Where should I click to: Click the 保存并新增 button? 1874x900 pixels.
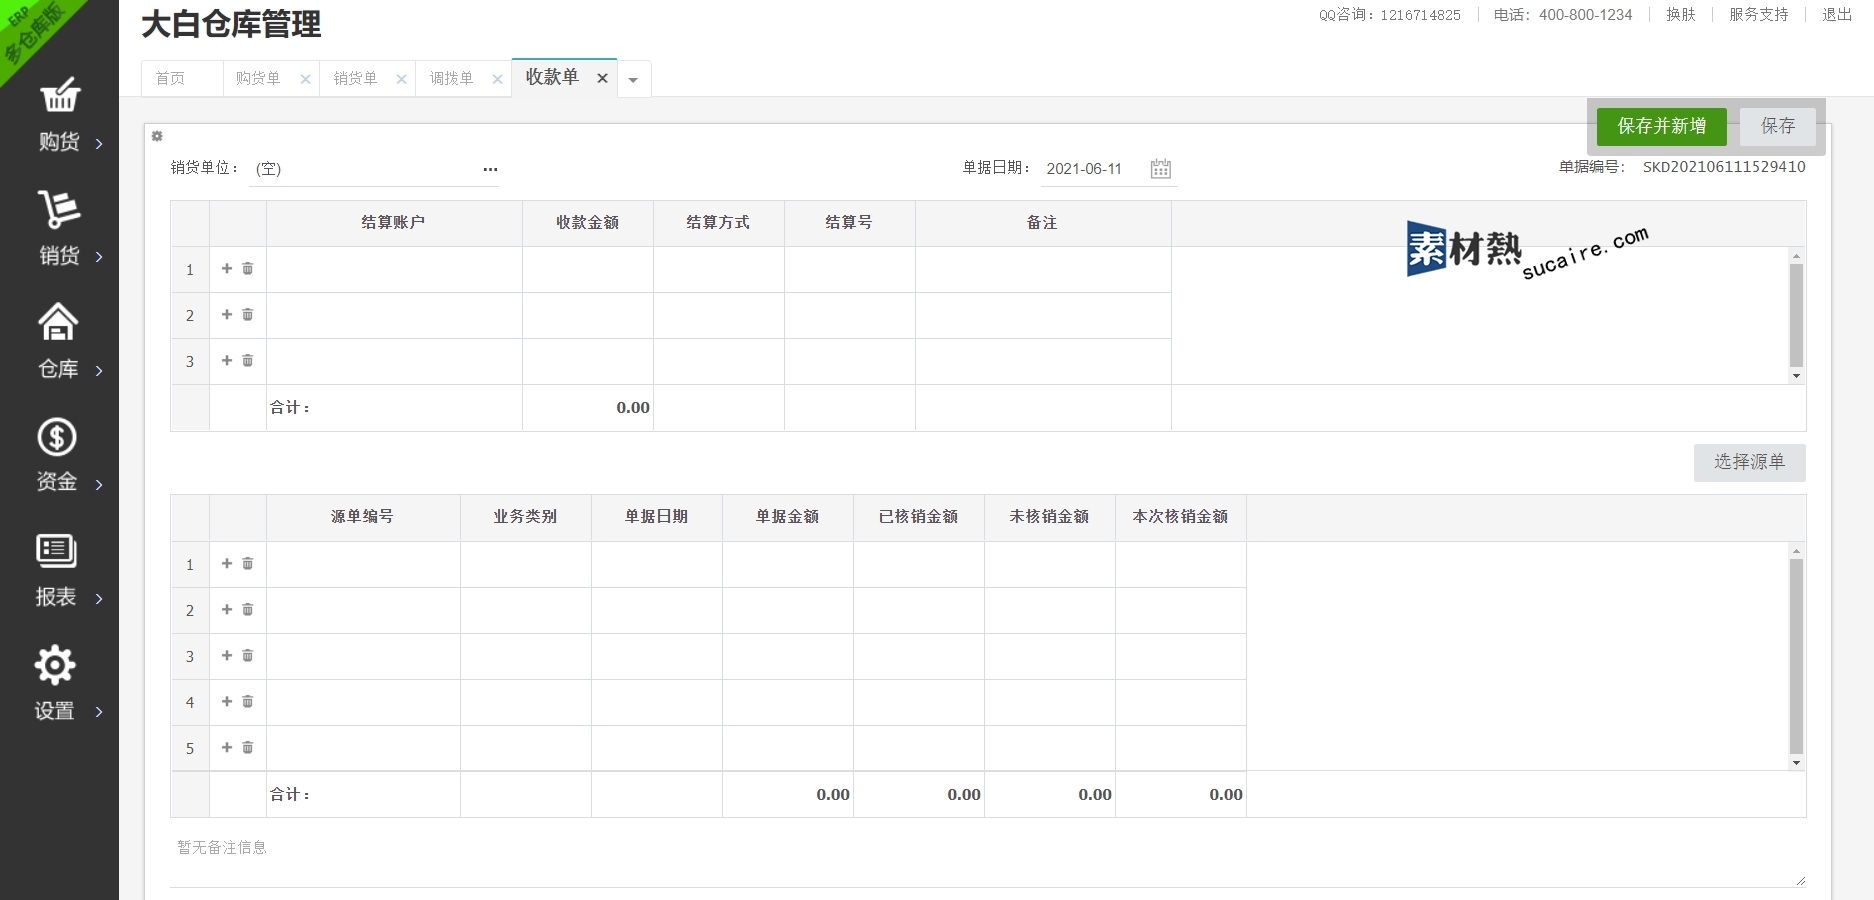[1661, 126]
